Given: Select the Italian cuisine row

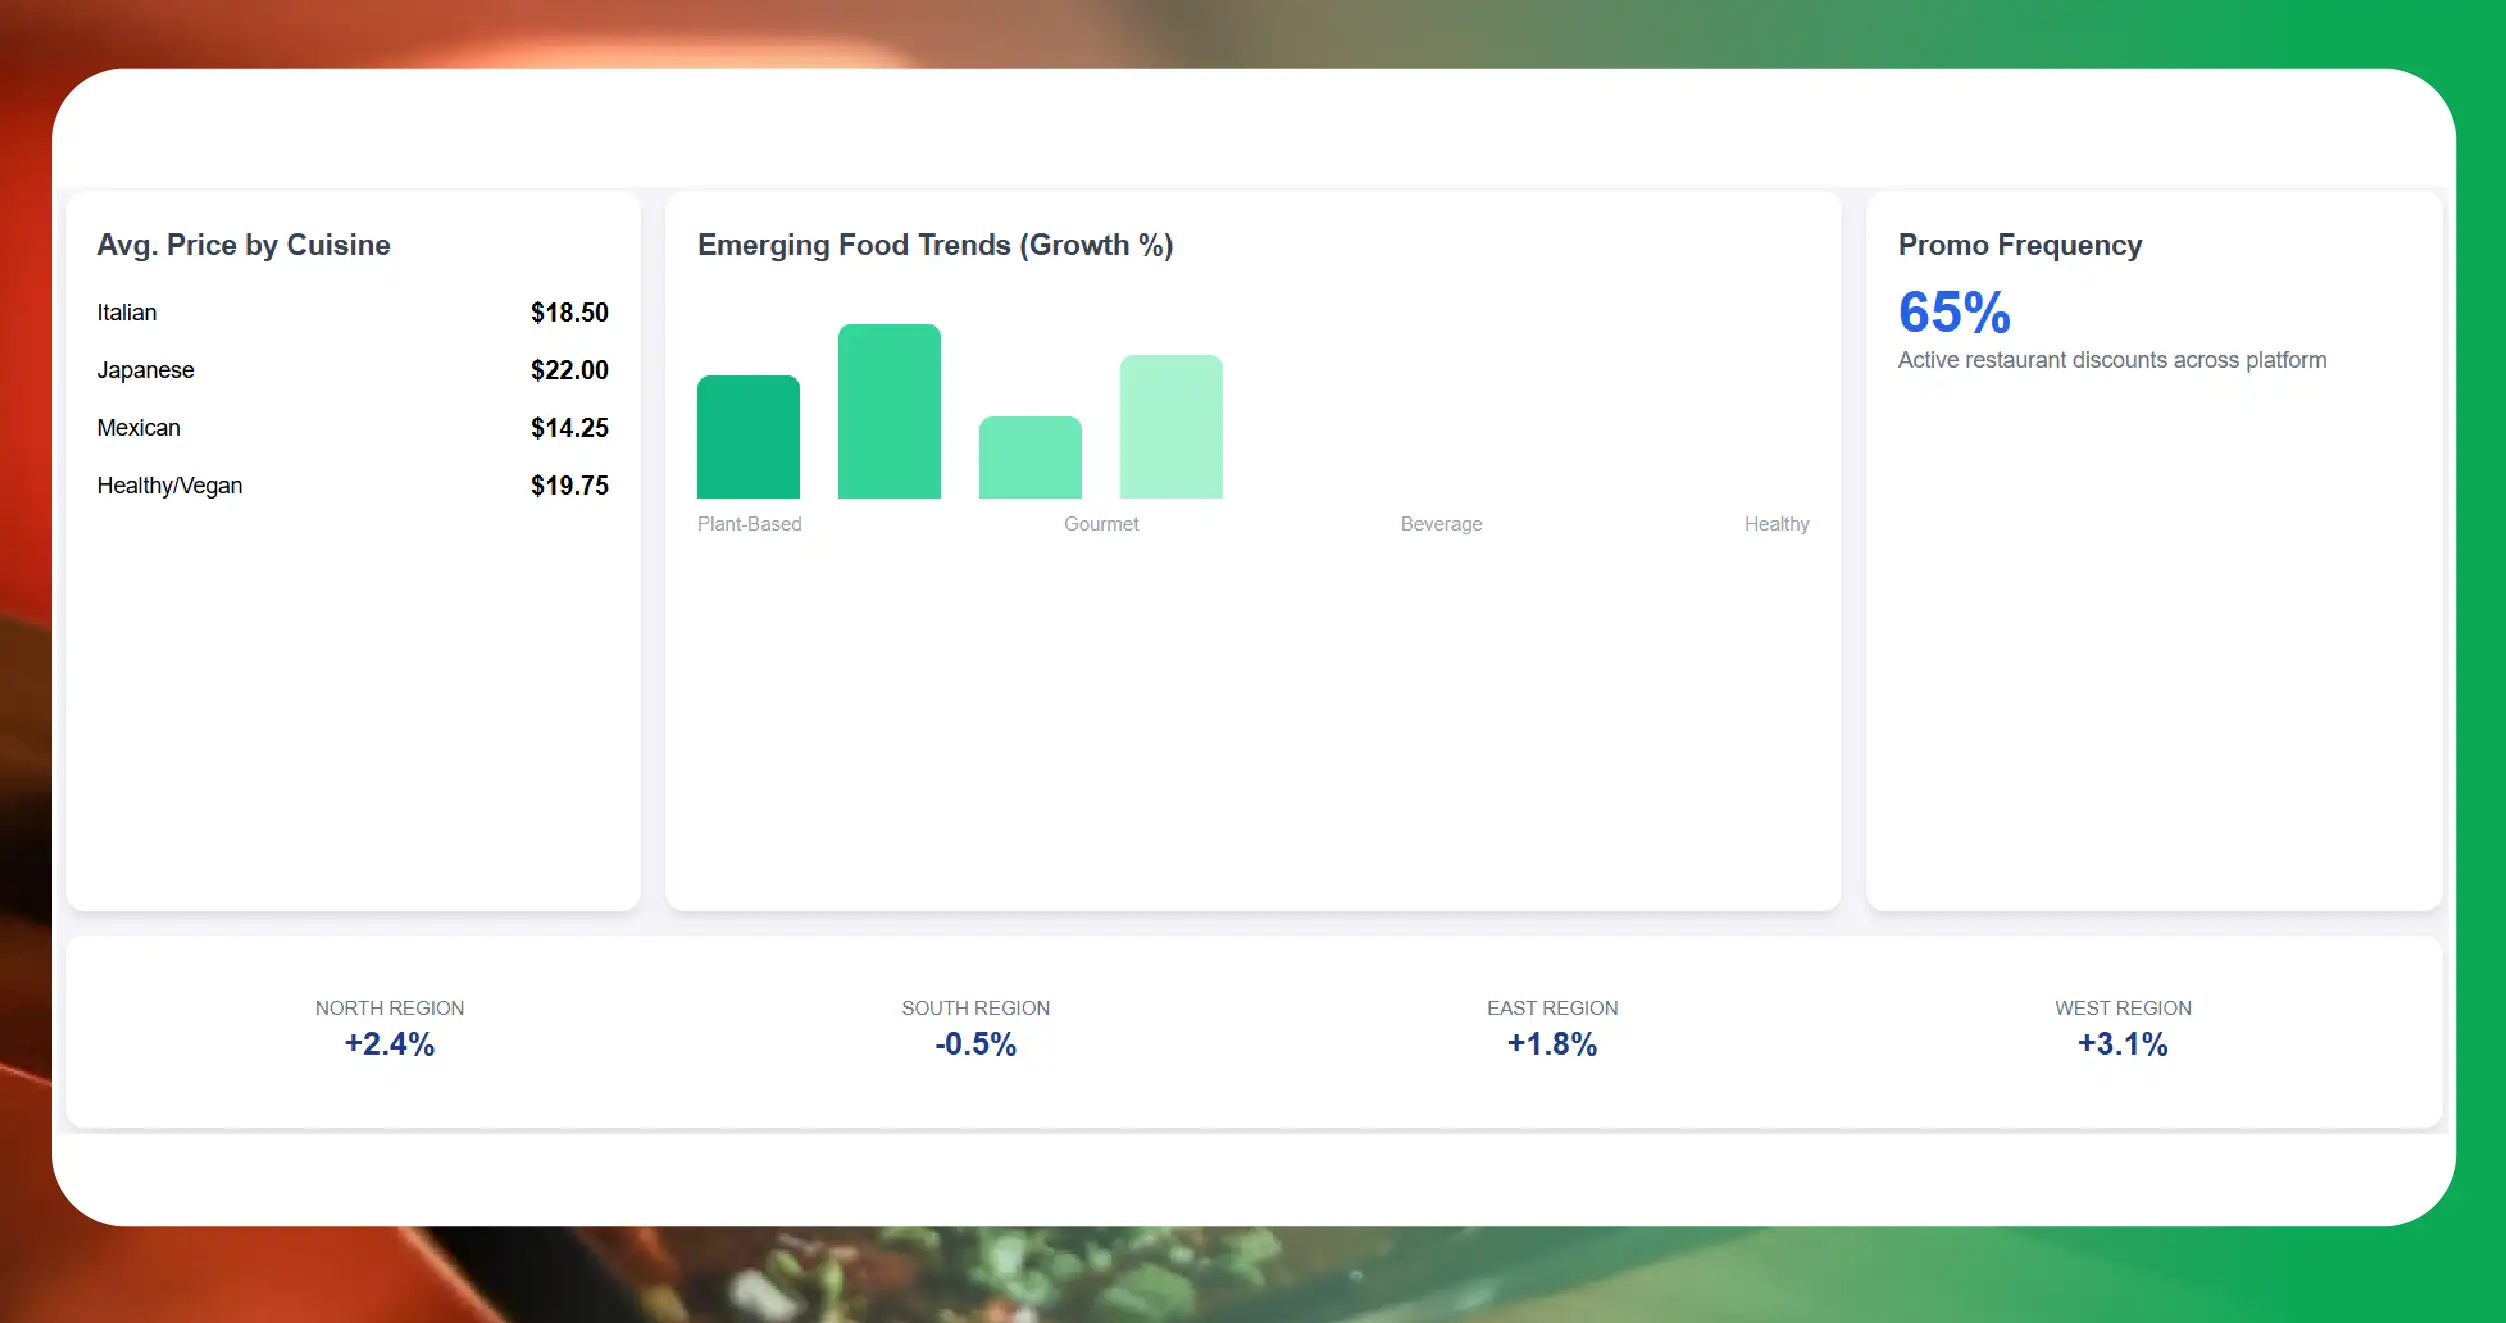Looking at the screenshot, I should click(352, 313).
